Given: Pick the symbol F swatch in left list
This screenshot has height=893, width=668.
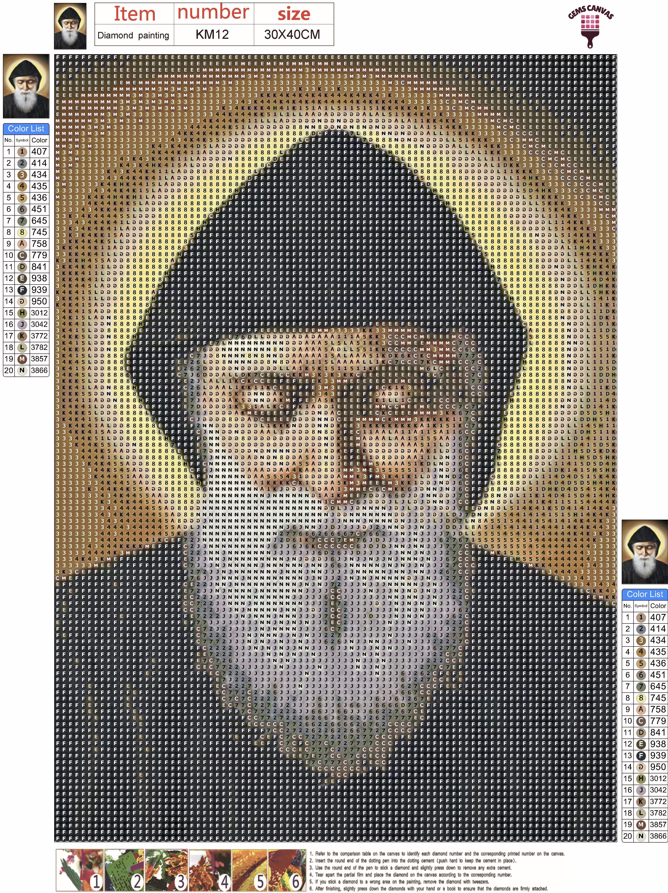Looking at the screenshot, I should 22,290.
